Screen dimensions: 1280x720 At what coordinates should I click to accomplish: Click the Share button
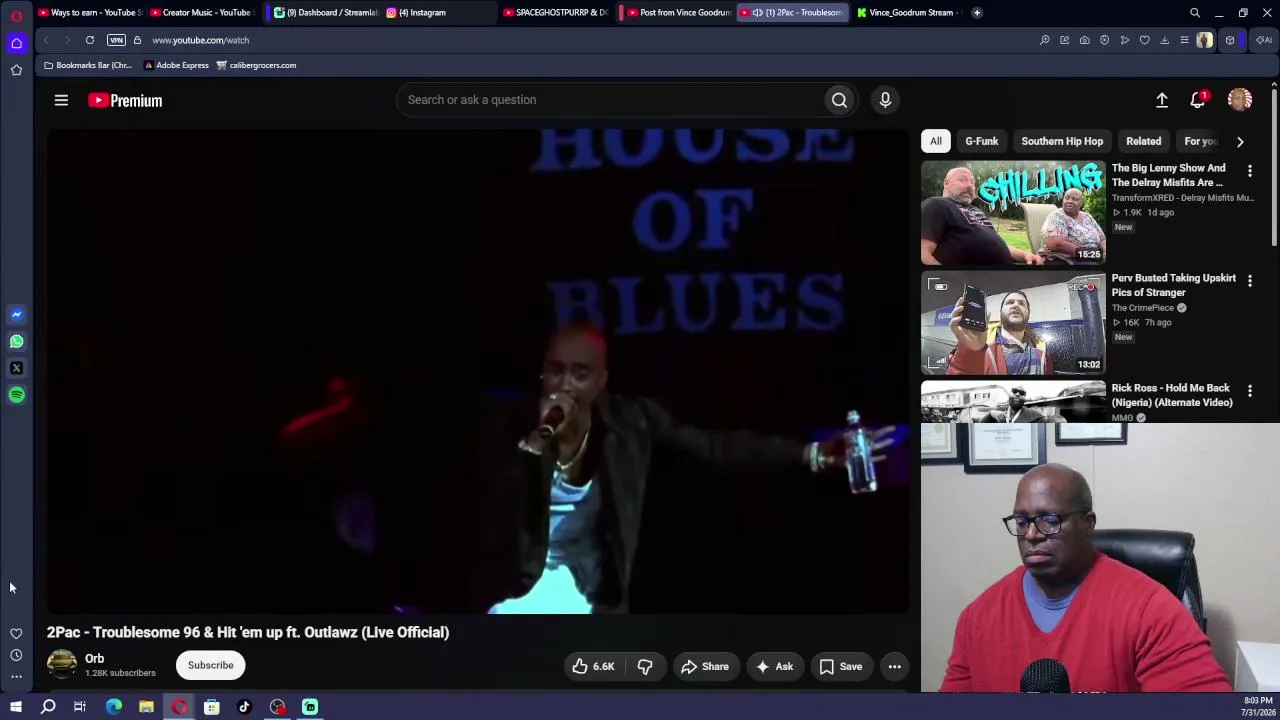705,666
